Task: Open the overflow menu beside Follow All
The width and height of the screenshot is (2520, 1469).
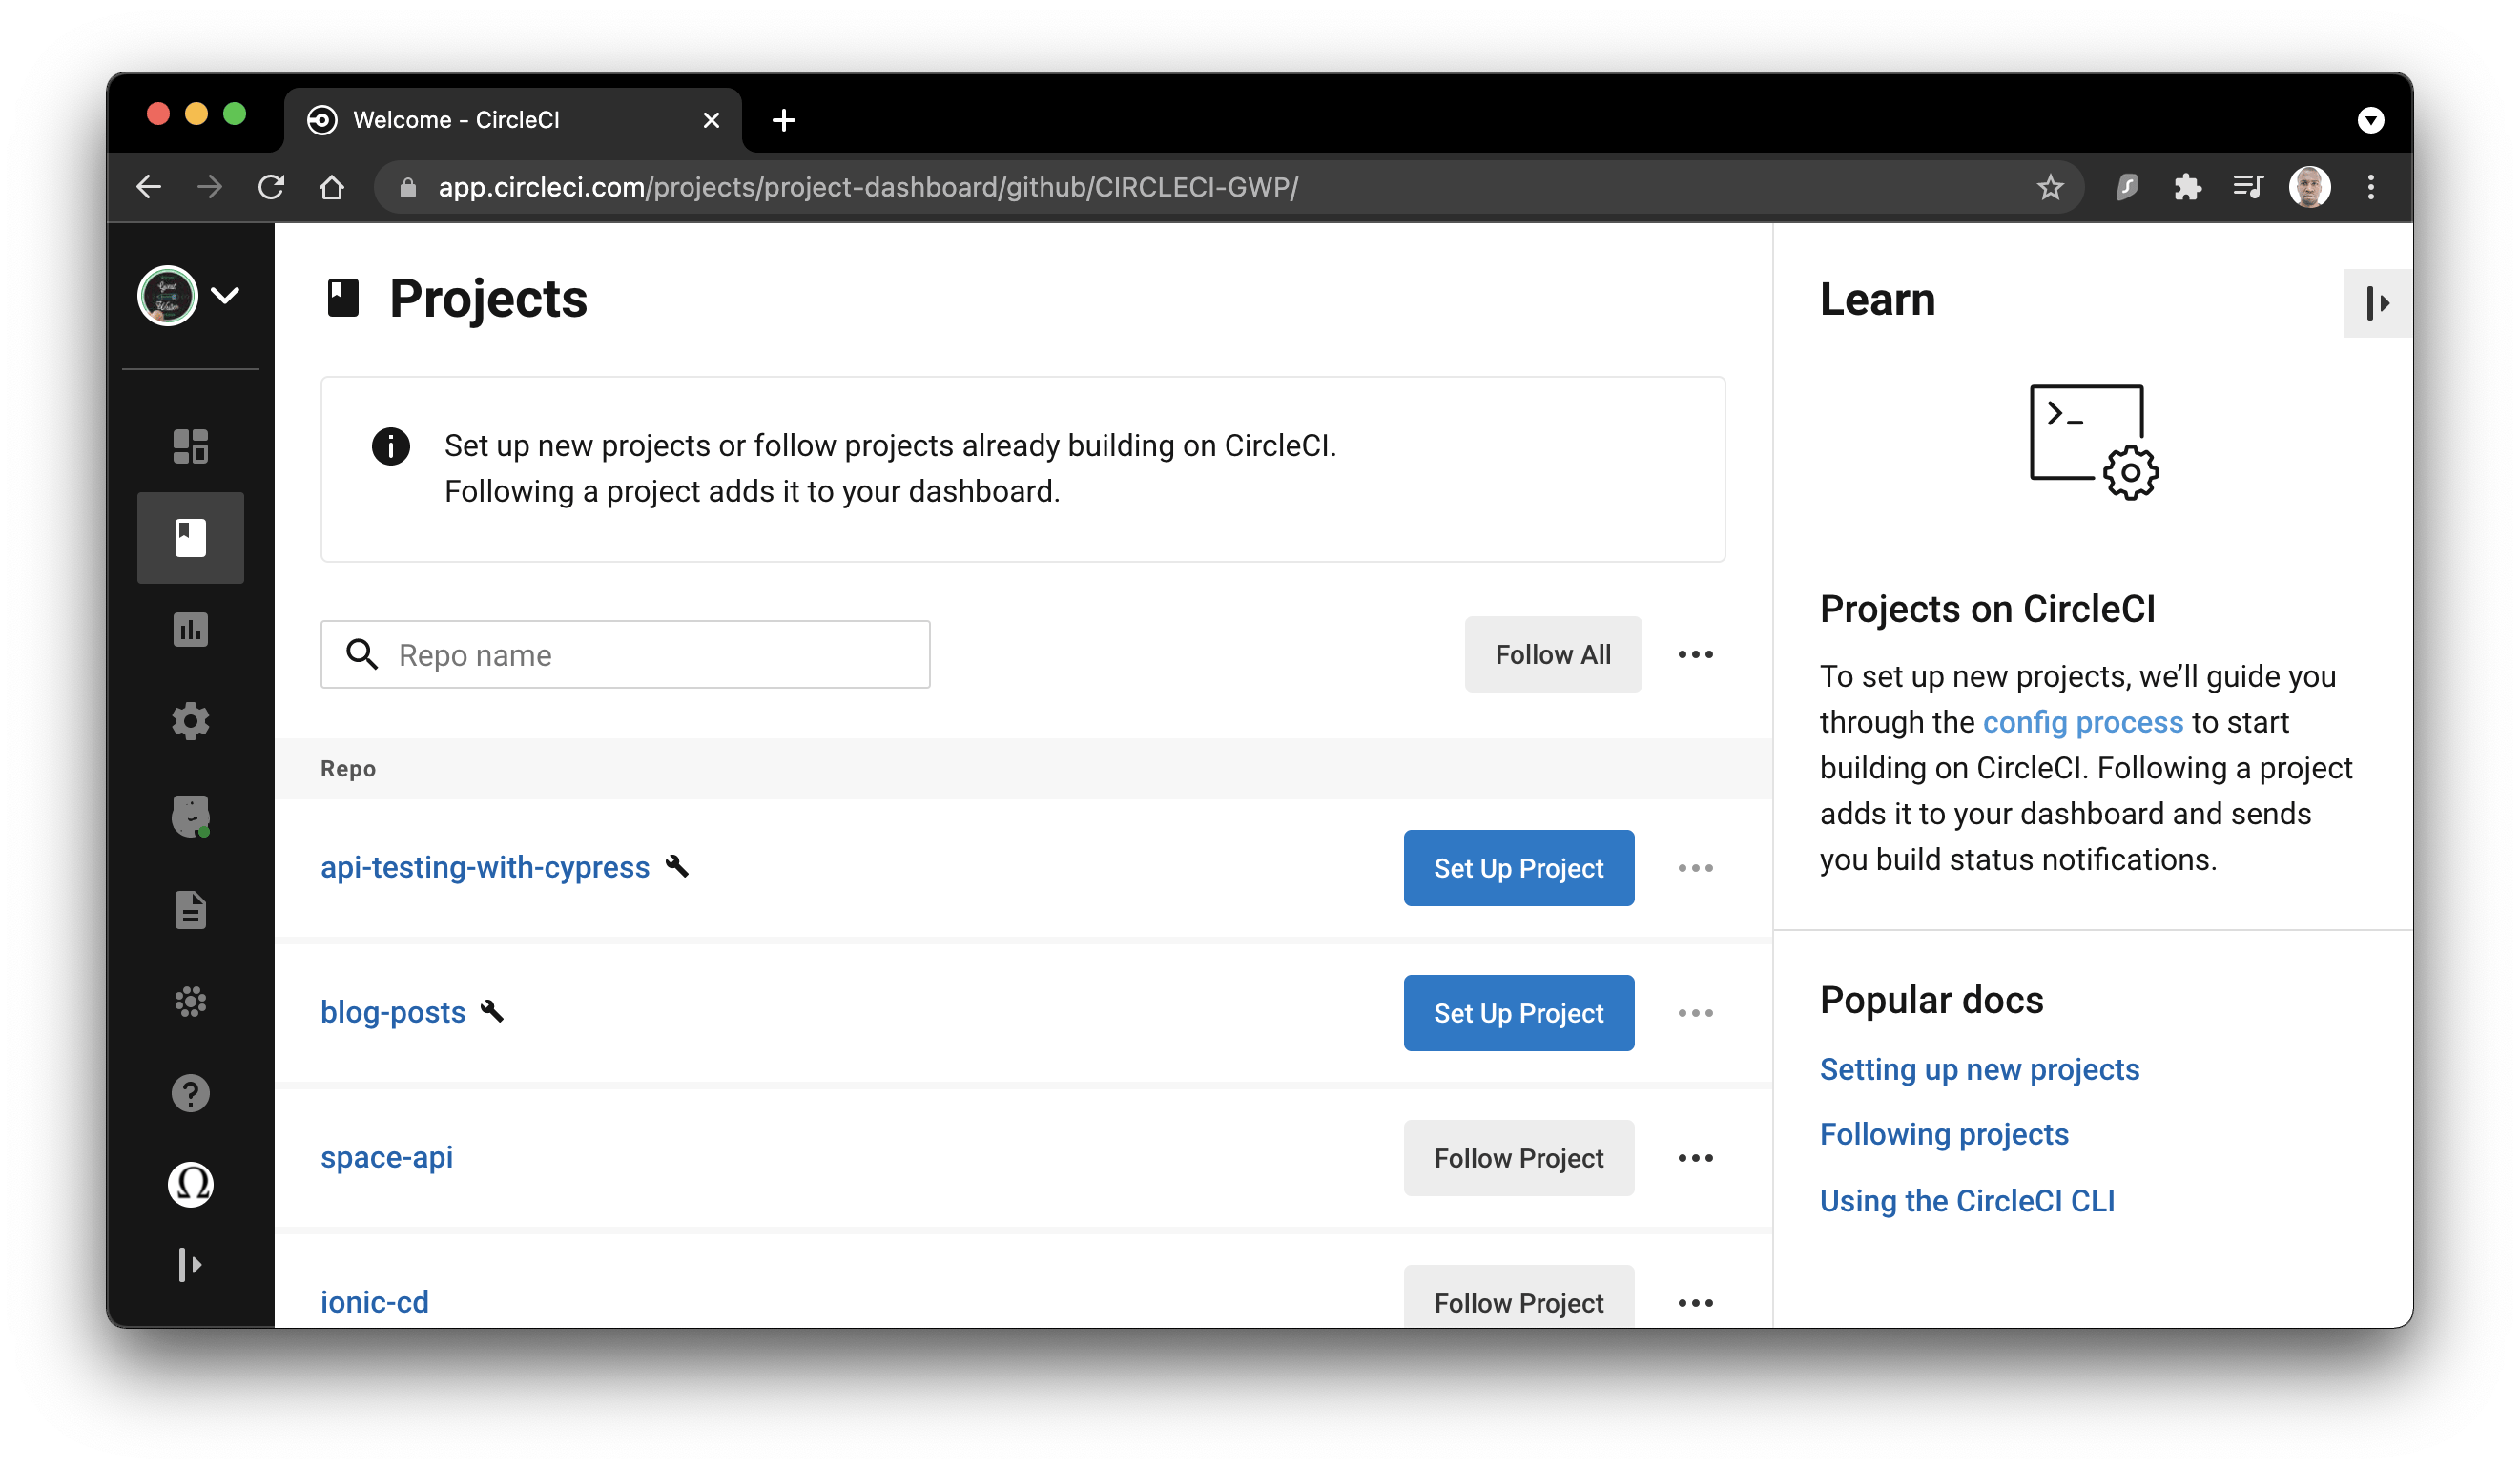Action: pos(1694,654)
